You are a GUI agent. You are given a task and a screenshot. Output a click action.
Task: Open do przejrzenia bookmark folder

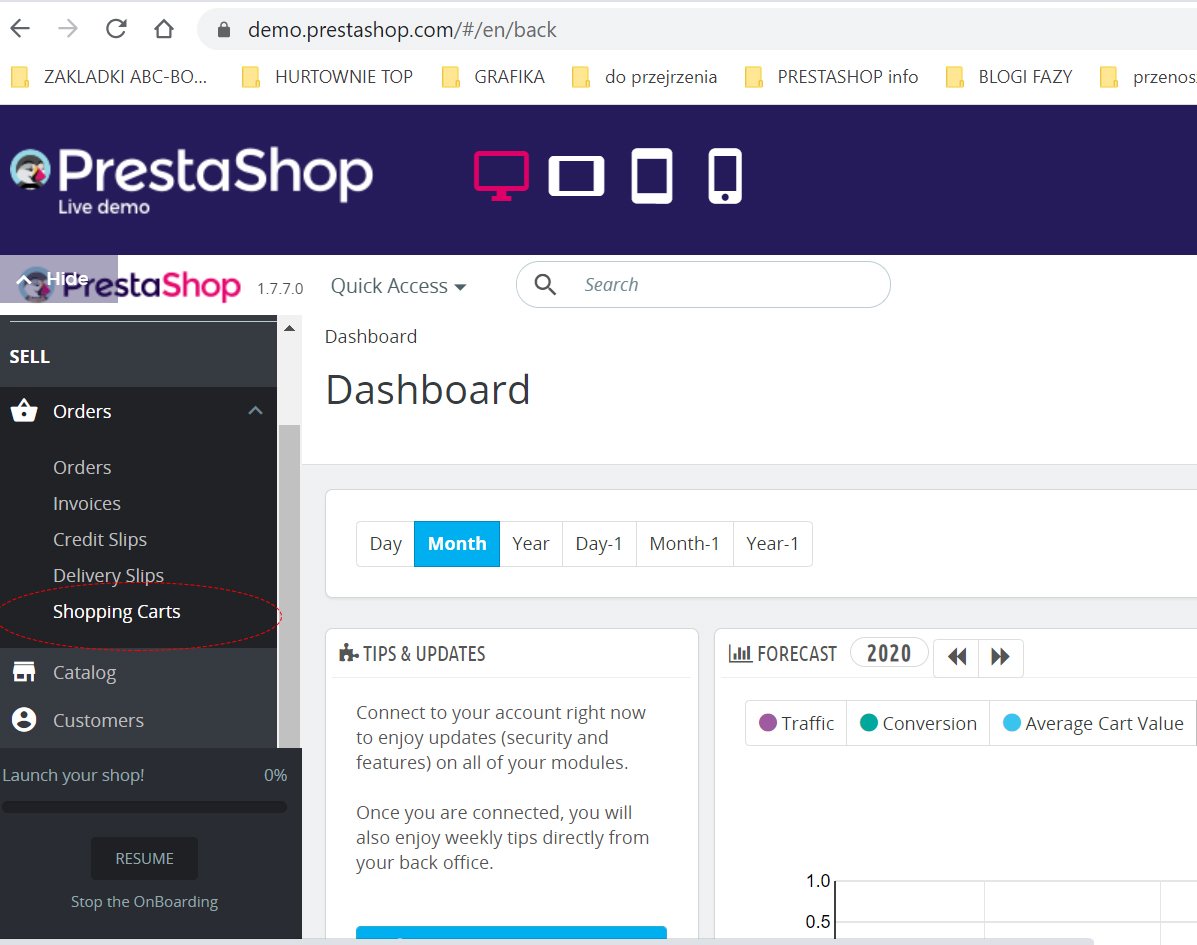(644, 76)
